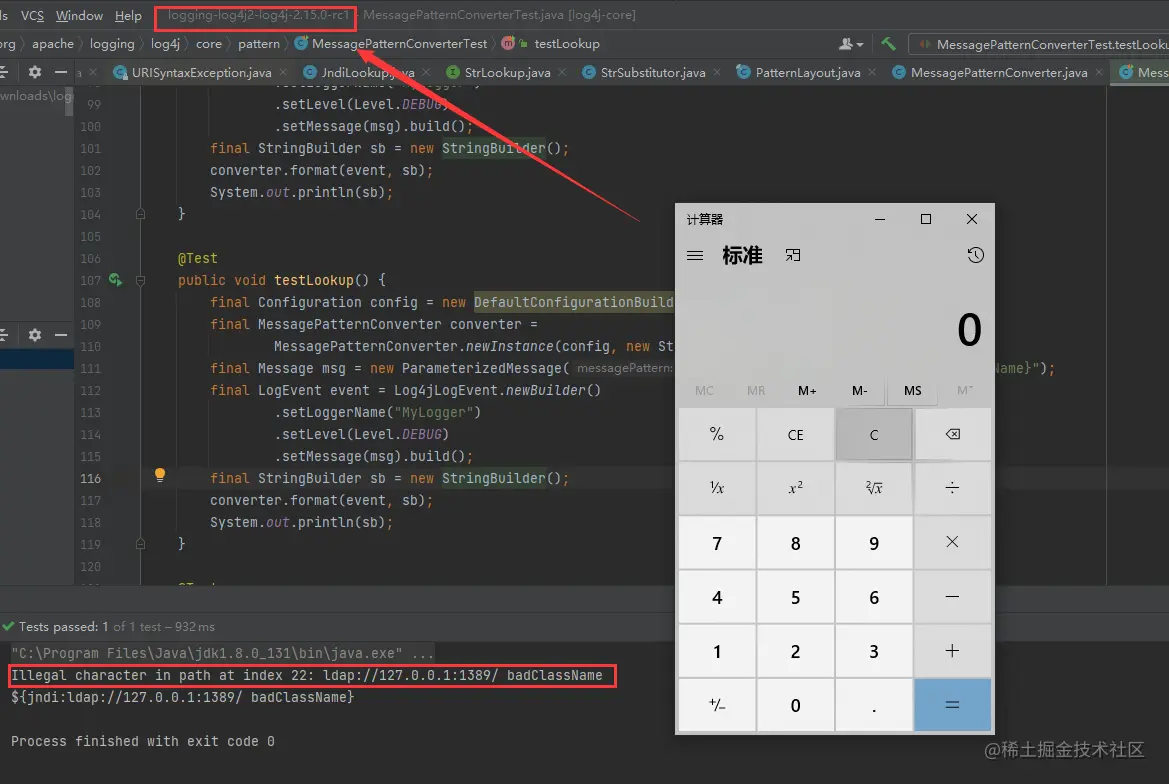Viewport: 1169px width, 784px height.
Task: Click the Calculator minus key
Action: [953, 597]
